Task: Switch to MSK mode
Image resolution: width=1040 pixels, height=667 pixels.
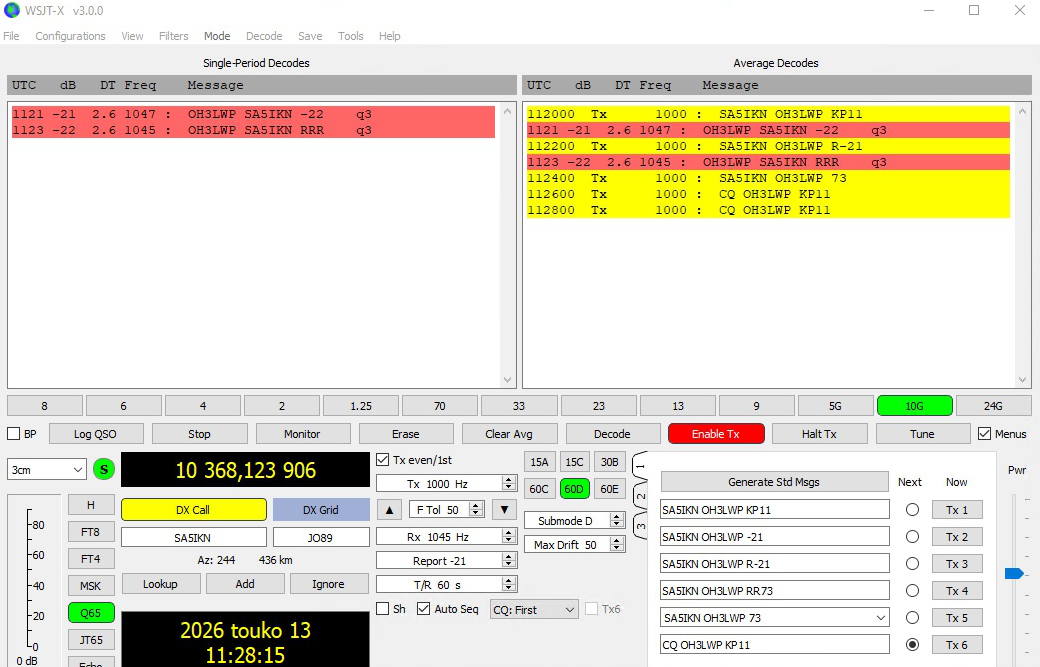Action: 91,585
